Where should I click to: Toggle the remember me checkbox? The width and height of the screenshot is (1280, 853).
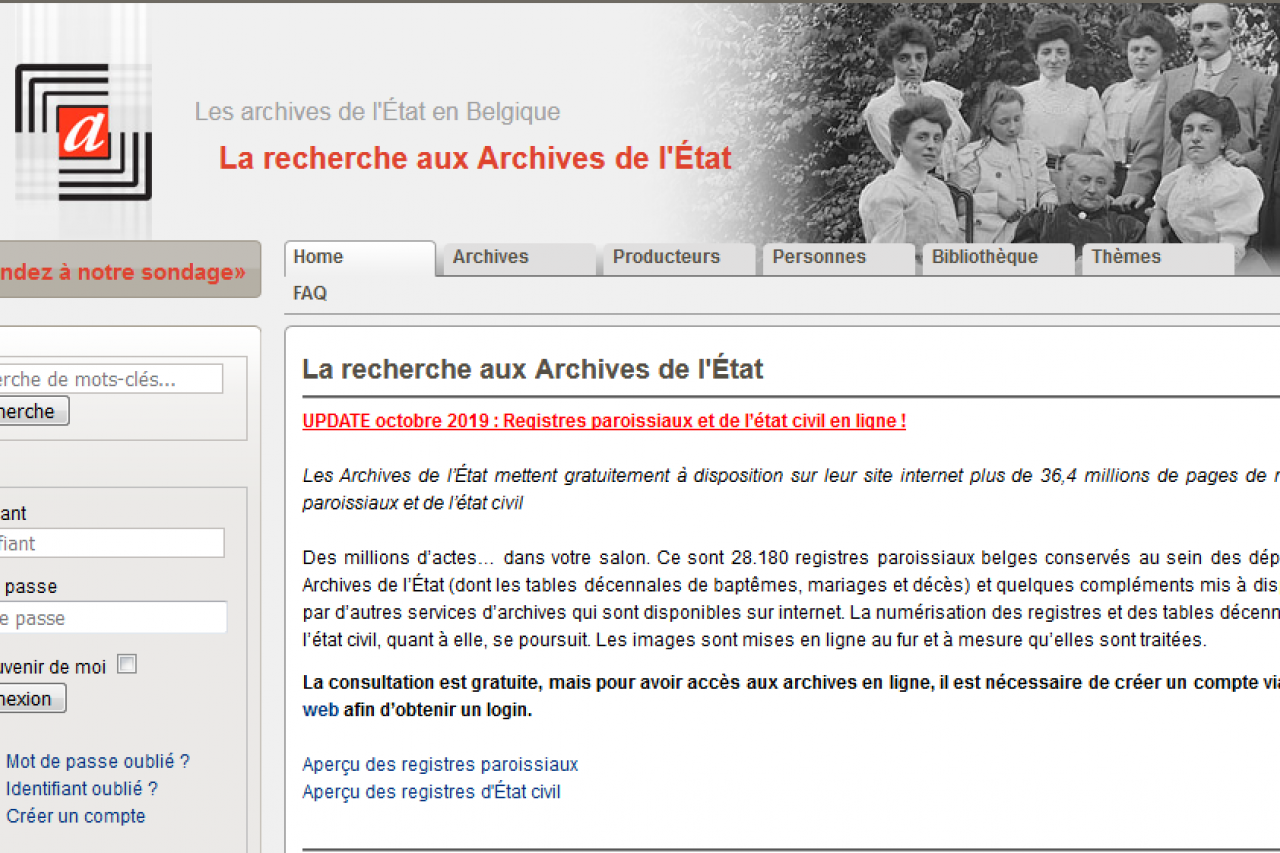click(127, 664)
